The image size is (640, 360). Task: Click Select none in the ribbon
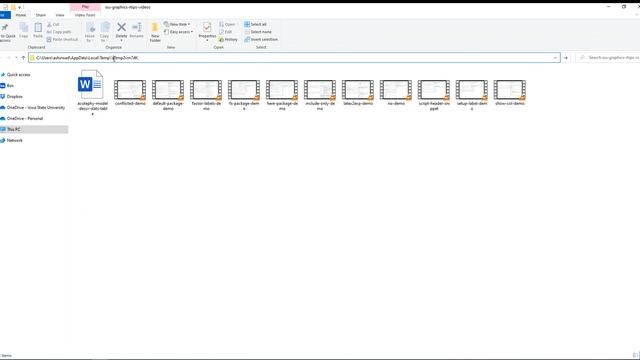click(x=258, y=32)
